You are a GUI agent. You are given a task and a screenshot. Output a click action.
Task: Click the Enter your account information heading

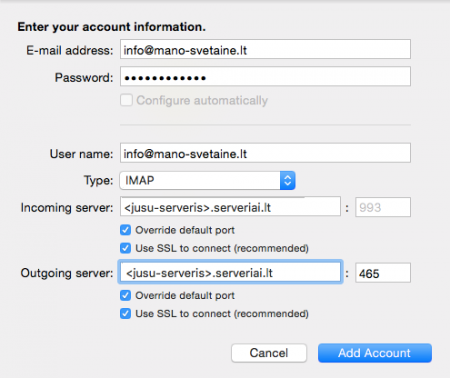tap(111, 27)
